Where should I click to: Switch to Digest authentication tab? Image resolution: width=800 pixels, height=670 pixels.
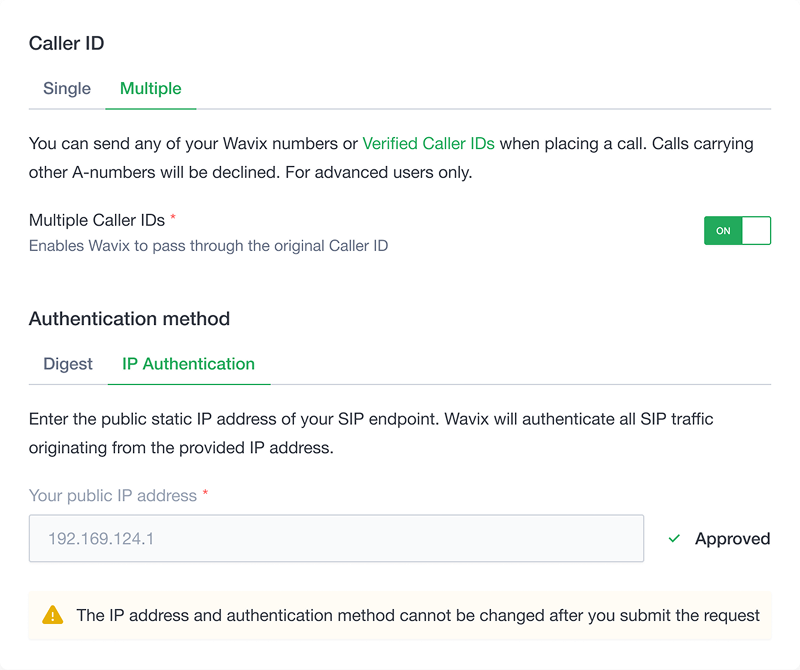68,364
